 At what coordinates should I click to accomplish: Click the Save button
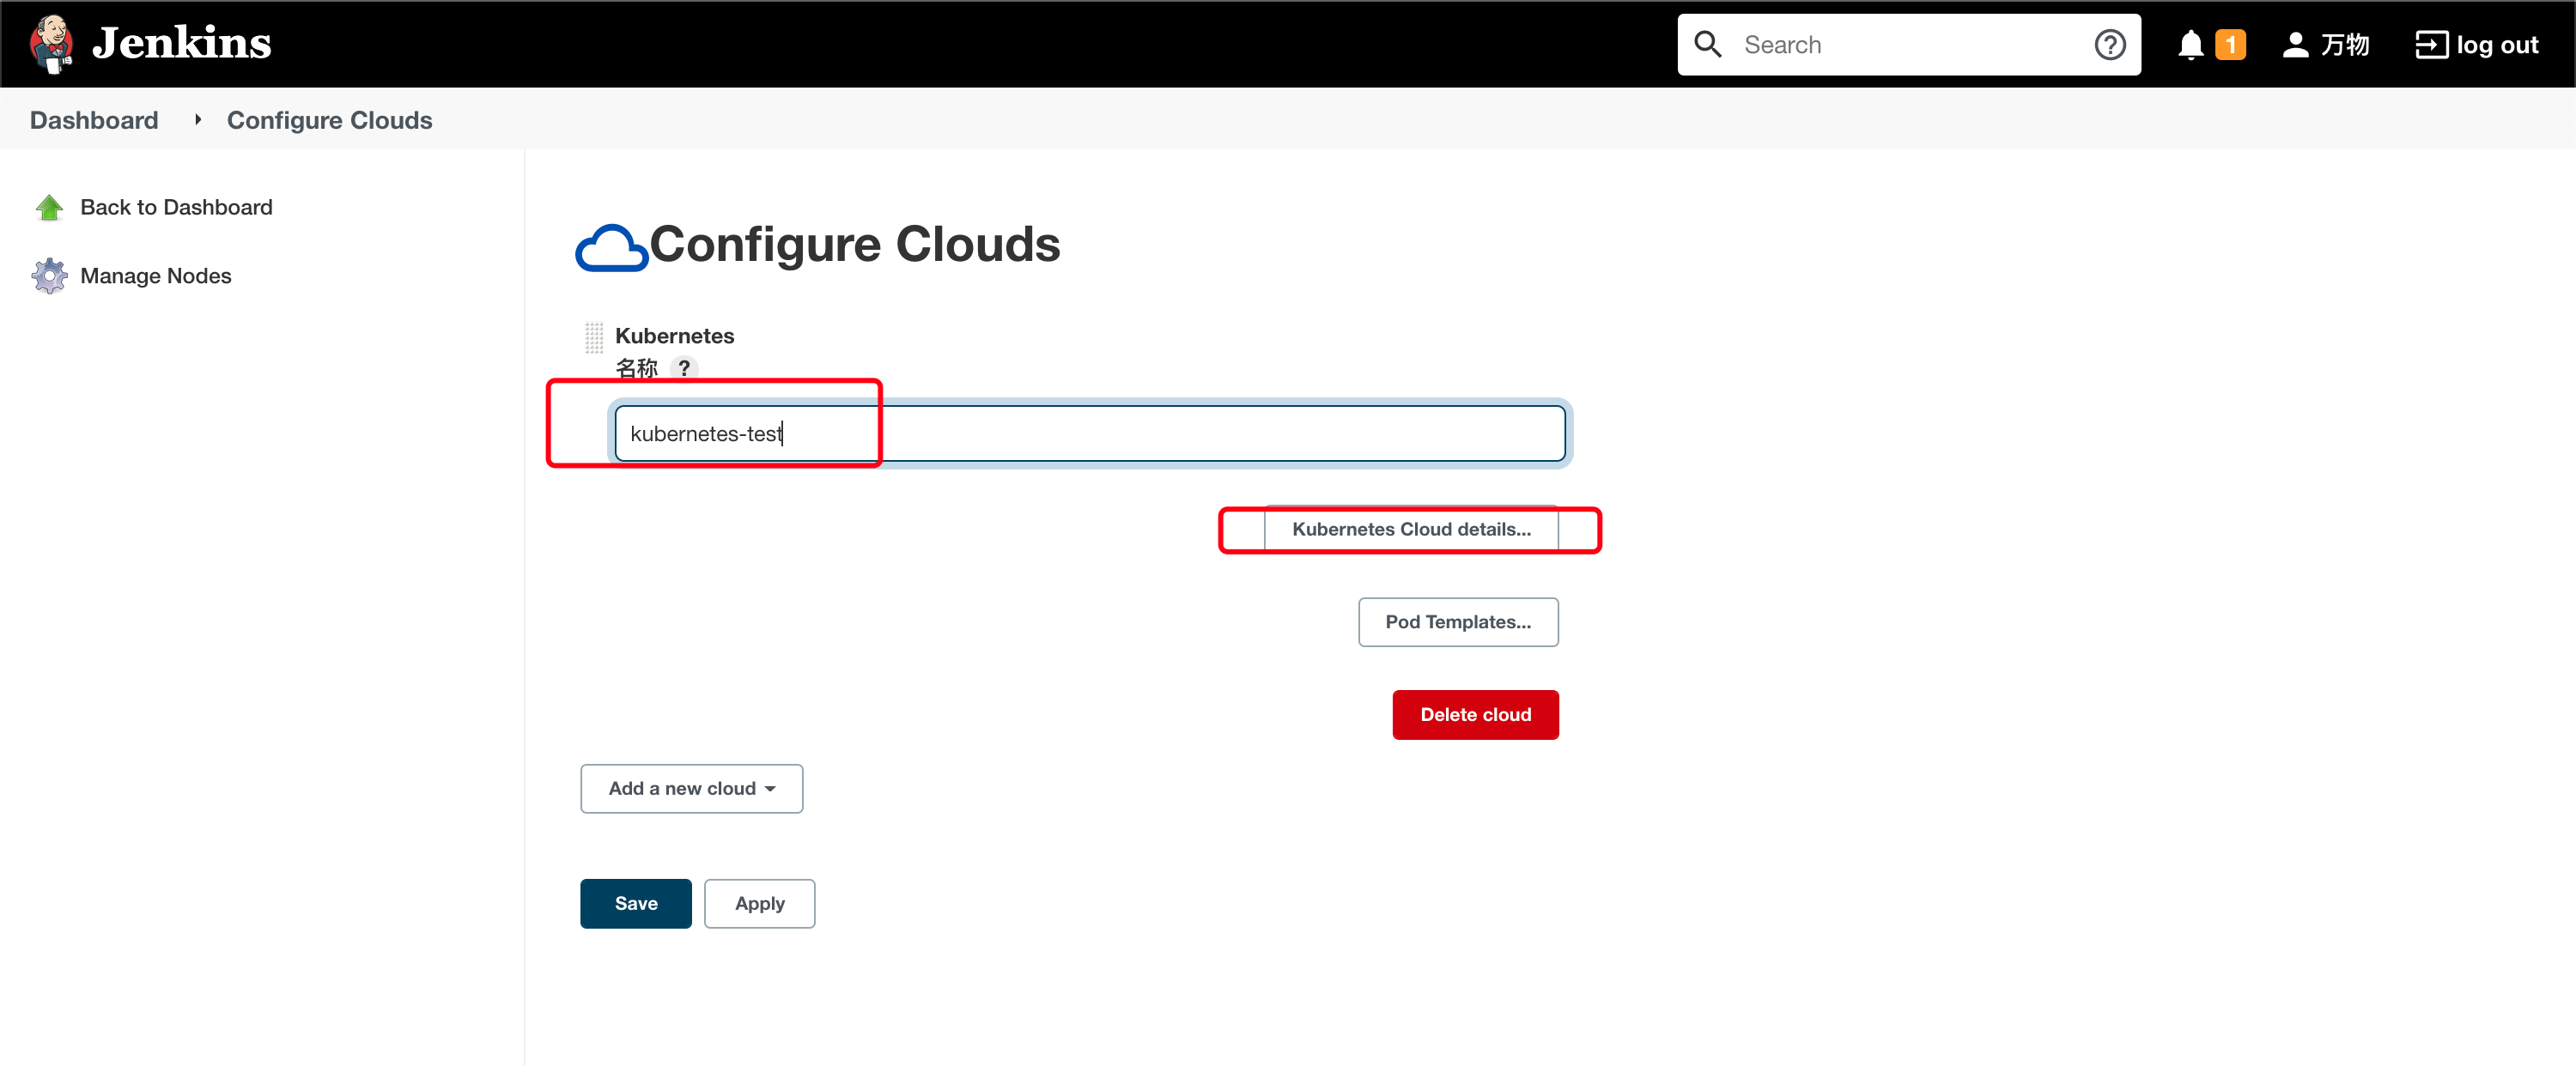(x=635, y=902)
